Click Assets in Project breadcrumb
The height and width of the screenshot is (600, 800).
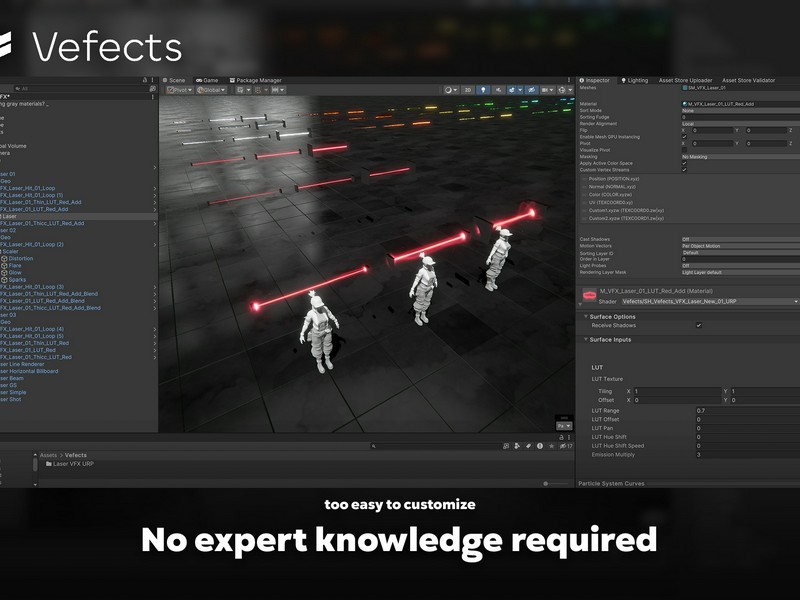click(48, 455)
